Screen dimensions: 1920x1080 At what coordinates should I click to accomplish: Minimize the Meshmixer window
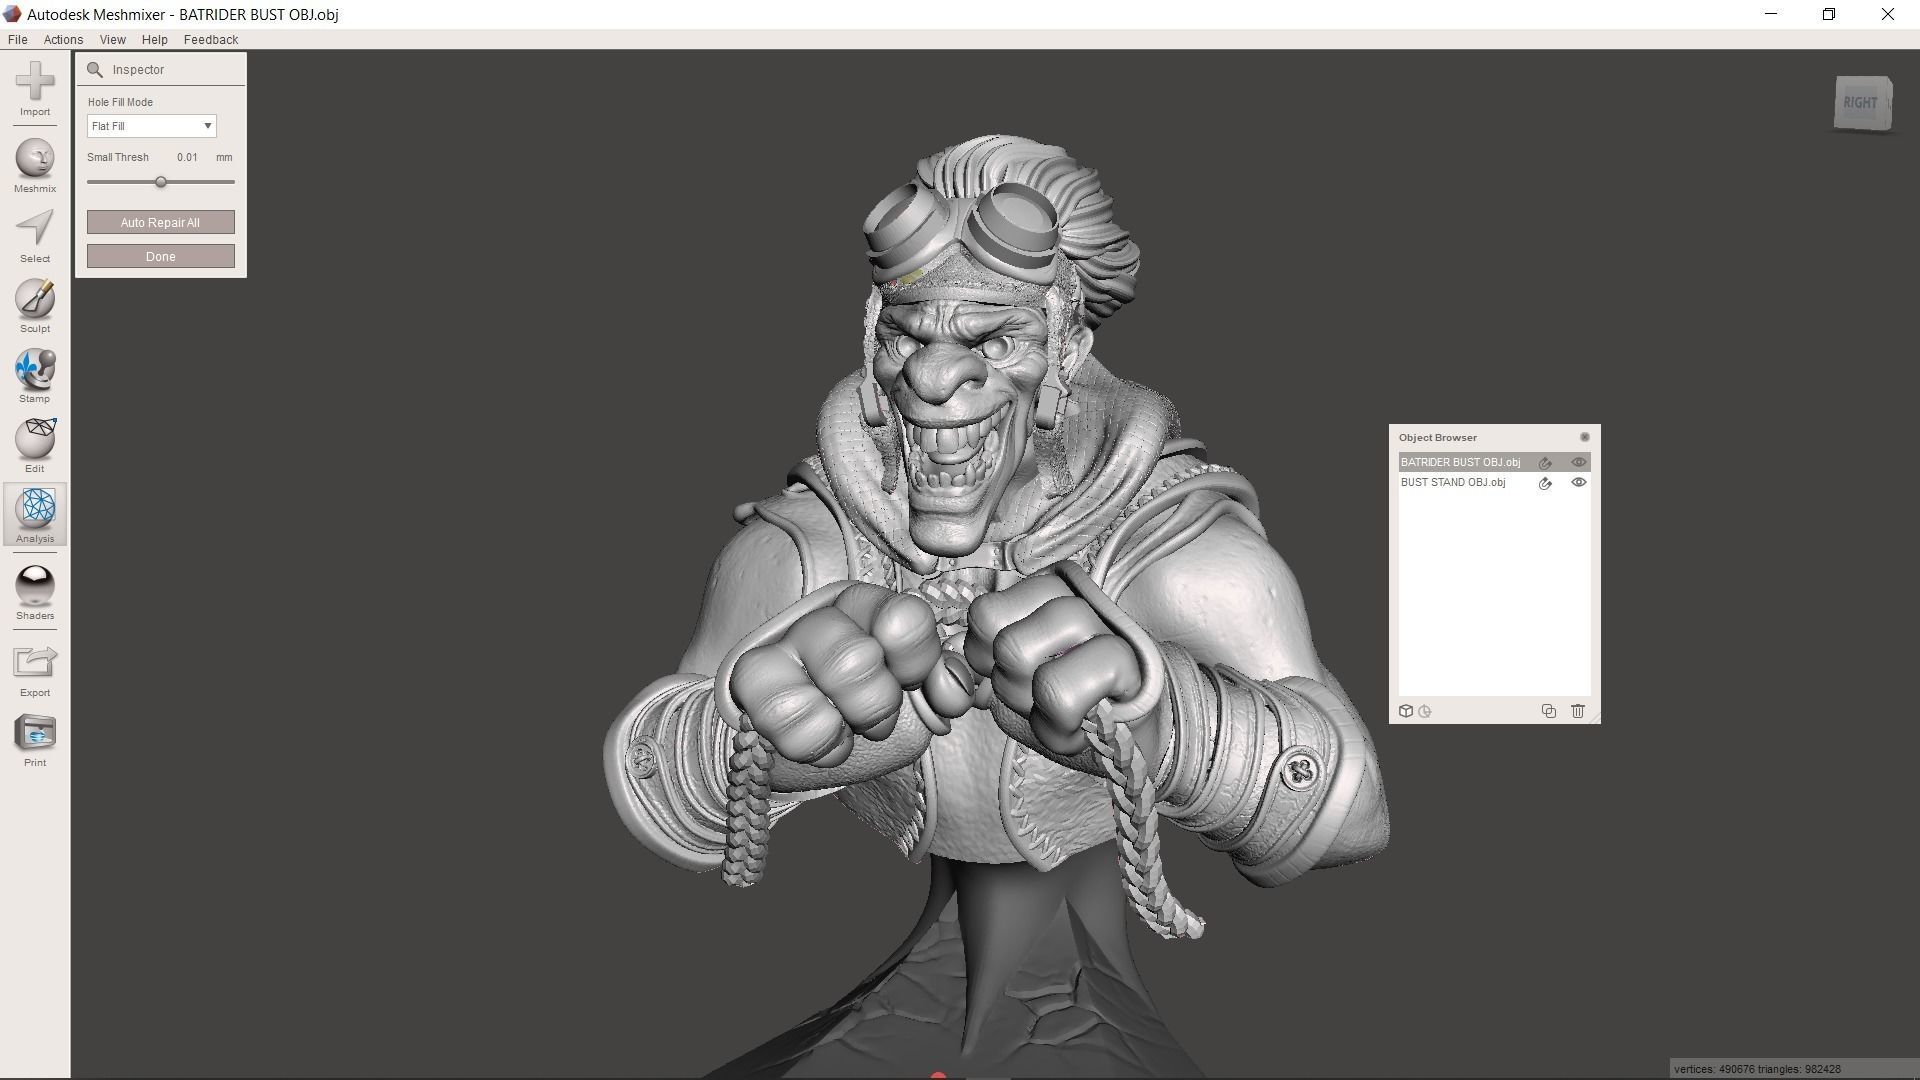(x=1771, y=14)
